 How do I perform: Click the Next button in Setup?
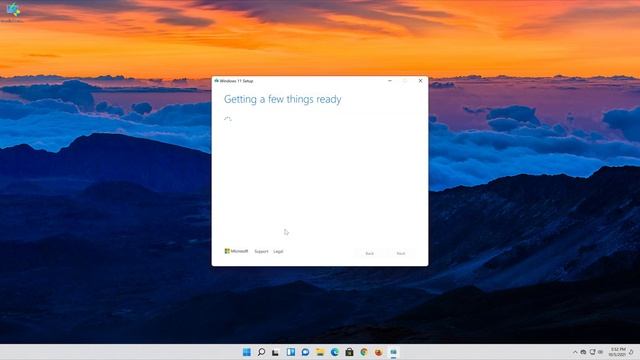[401, 253]
